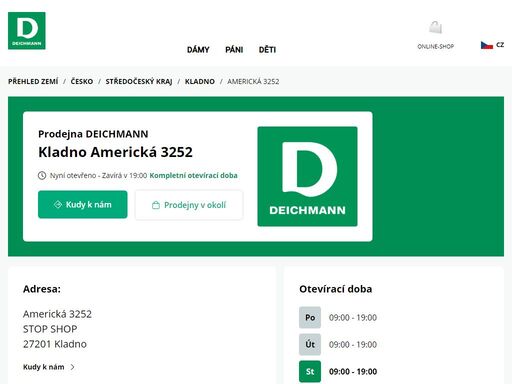Image resolution: width=512 pixels, height=384 pixels.
Task: Click the green Kudy k nám button
Action: click(83, 204)
